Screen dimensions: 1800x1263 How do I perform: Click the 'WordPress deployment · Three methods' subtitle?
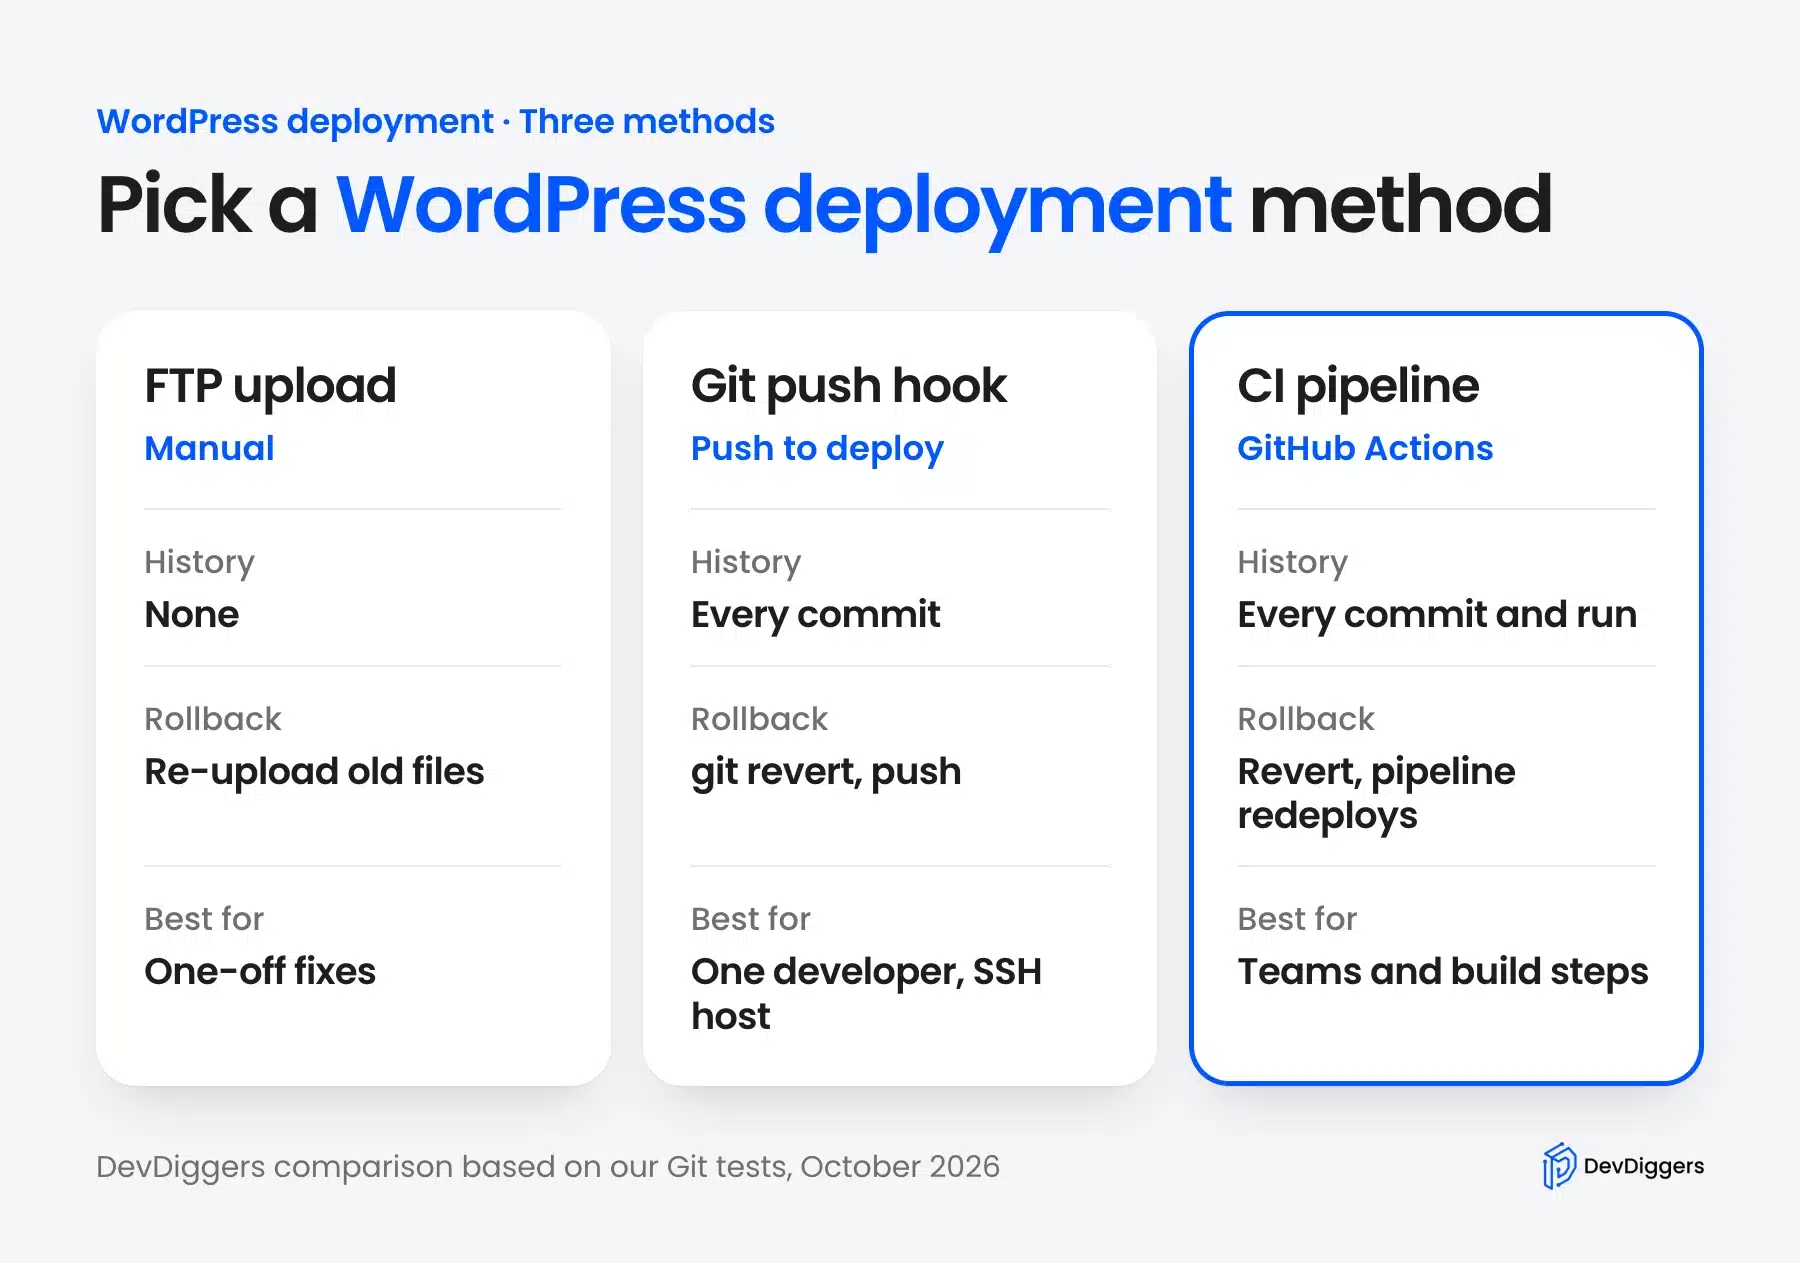[x=435, y=122]
